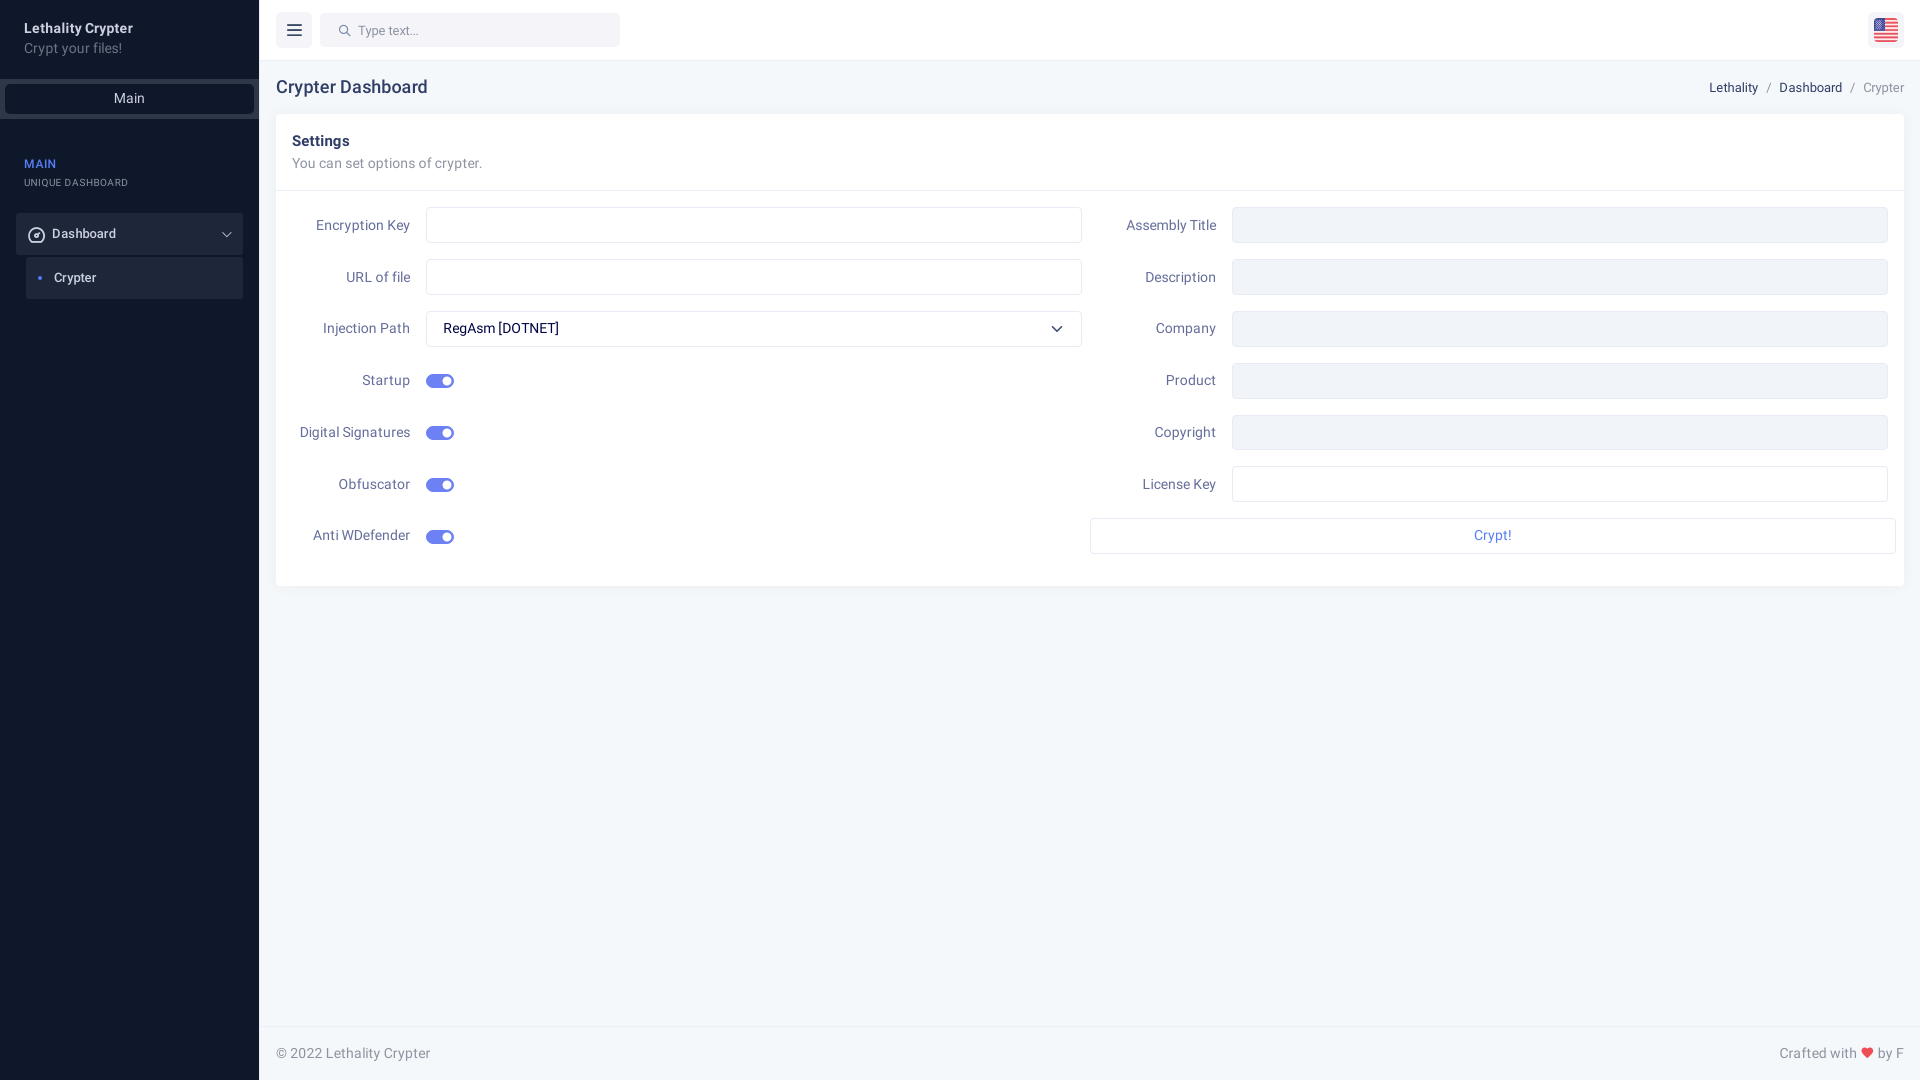Image resolution: width=1920 pixels, height=1080 pixels.
Task: Select the Main tab in the sidebar
Action: [129, 99]
